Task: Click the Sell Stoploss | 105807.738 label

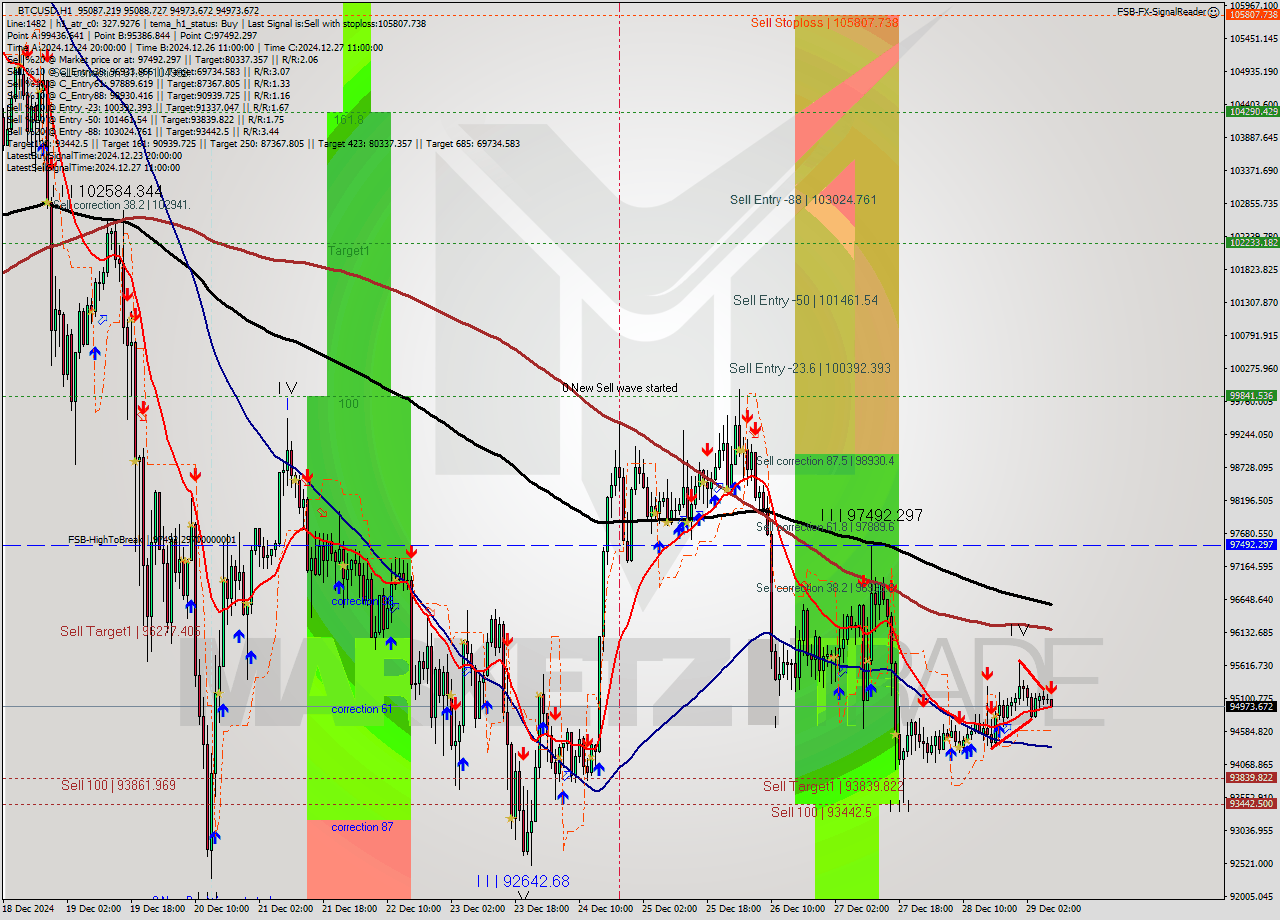Action: pyautogui.click(x=824, y=22)
